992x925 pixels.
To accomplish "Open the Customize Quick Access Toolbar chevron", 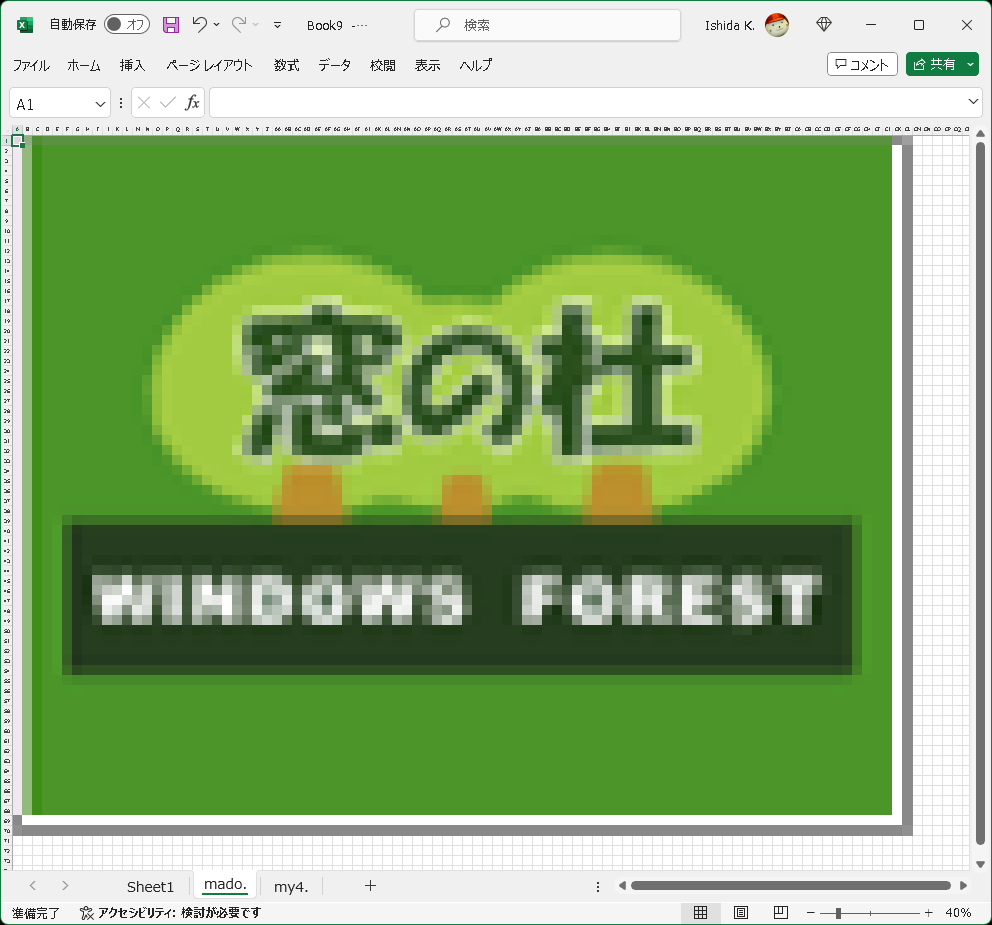I will [276, 24].
